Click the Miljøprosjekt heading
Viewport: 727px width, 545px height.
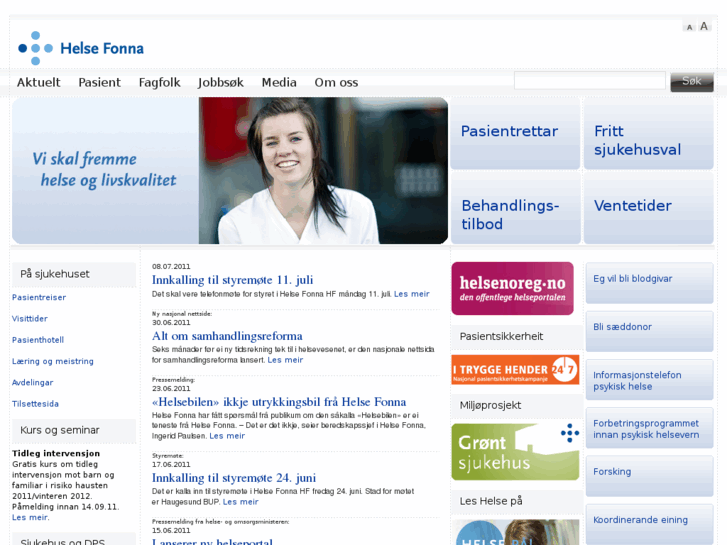pyautogui.click(x=490, y=405)
